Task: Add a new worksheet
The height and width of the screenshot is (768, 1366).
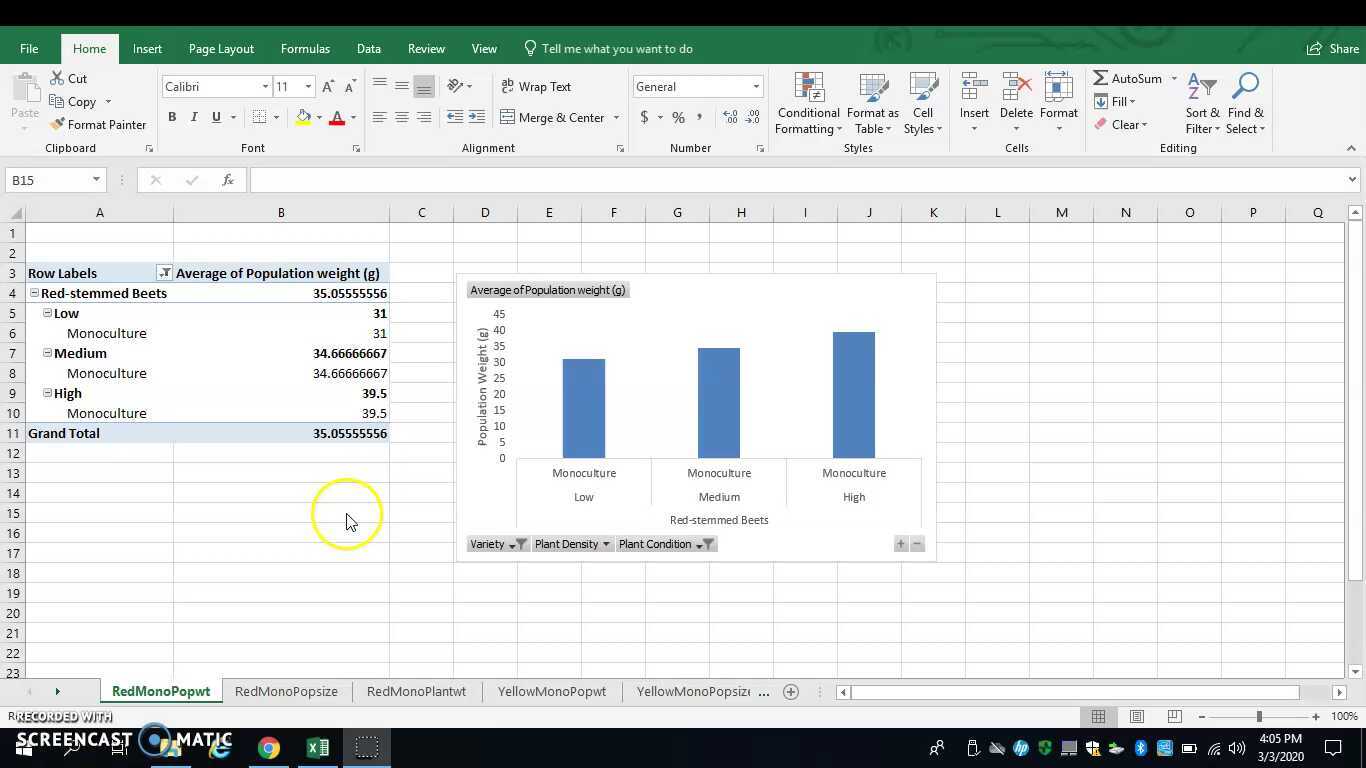Action: pyautogui.click(x=790, y=691)
